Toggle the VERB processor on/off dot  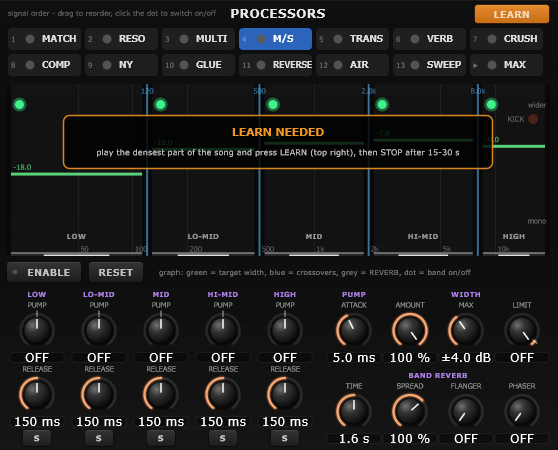coord(415,39)
